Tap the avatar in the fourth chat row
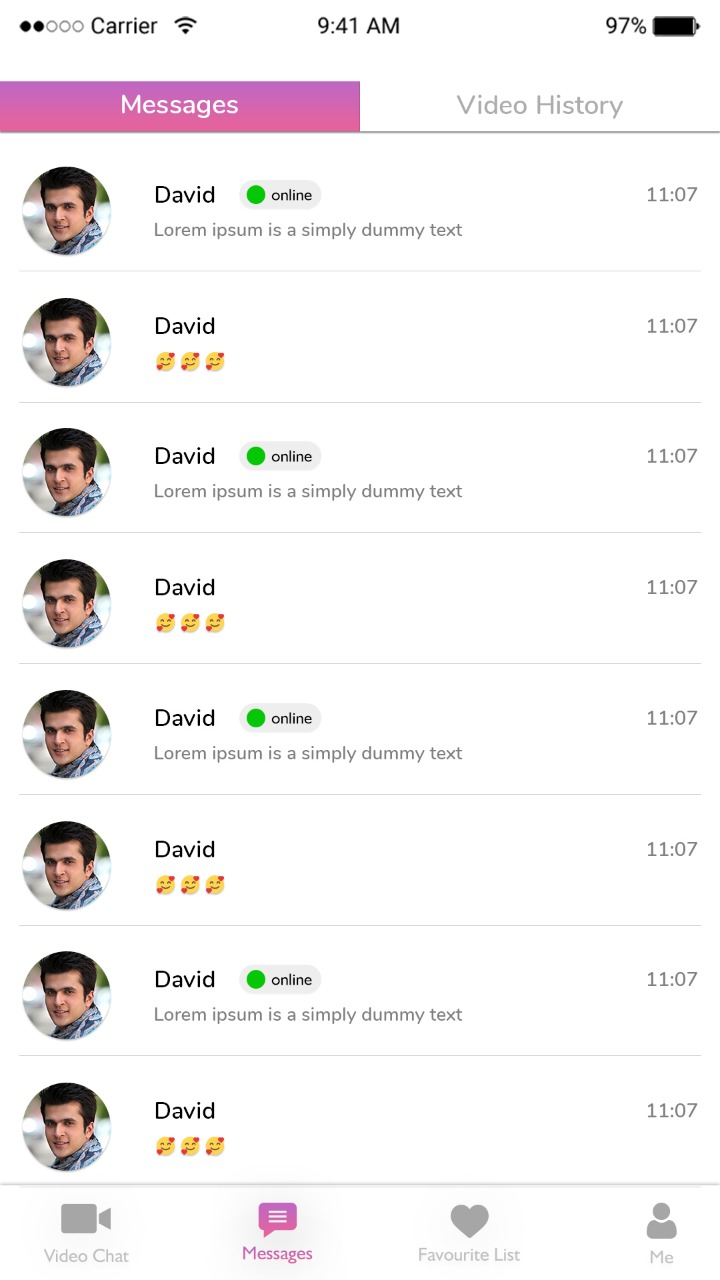The width and height of the screenshot is (720, 1280). coord(67,603)
